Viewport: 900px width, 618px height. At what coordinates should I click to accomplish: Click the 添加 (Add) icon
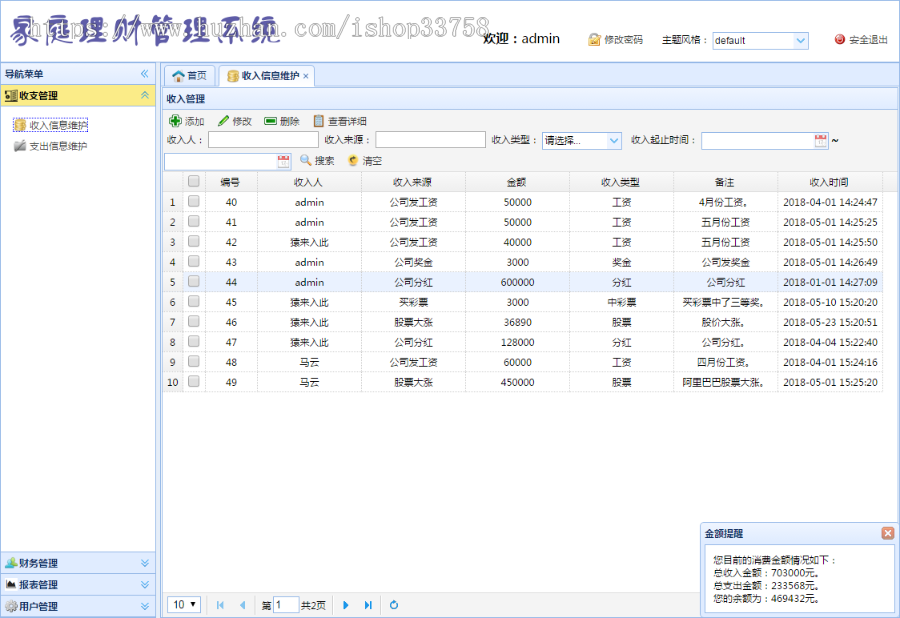177,120
